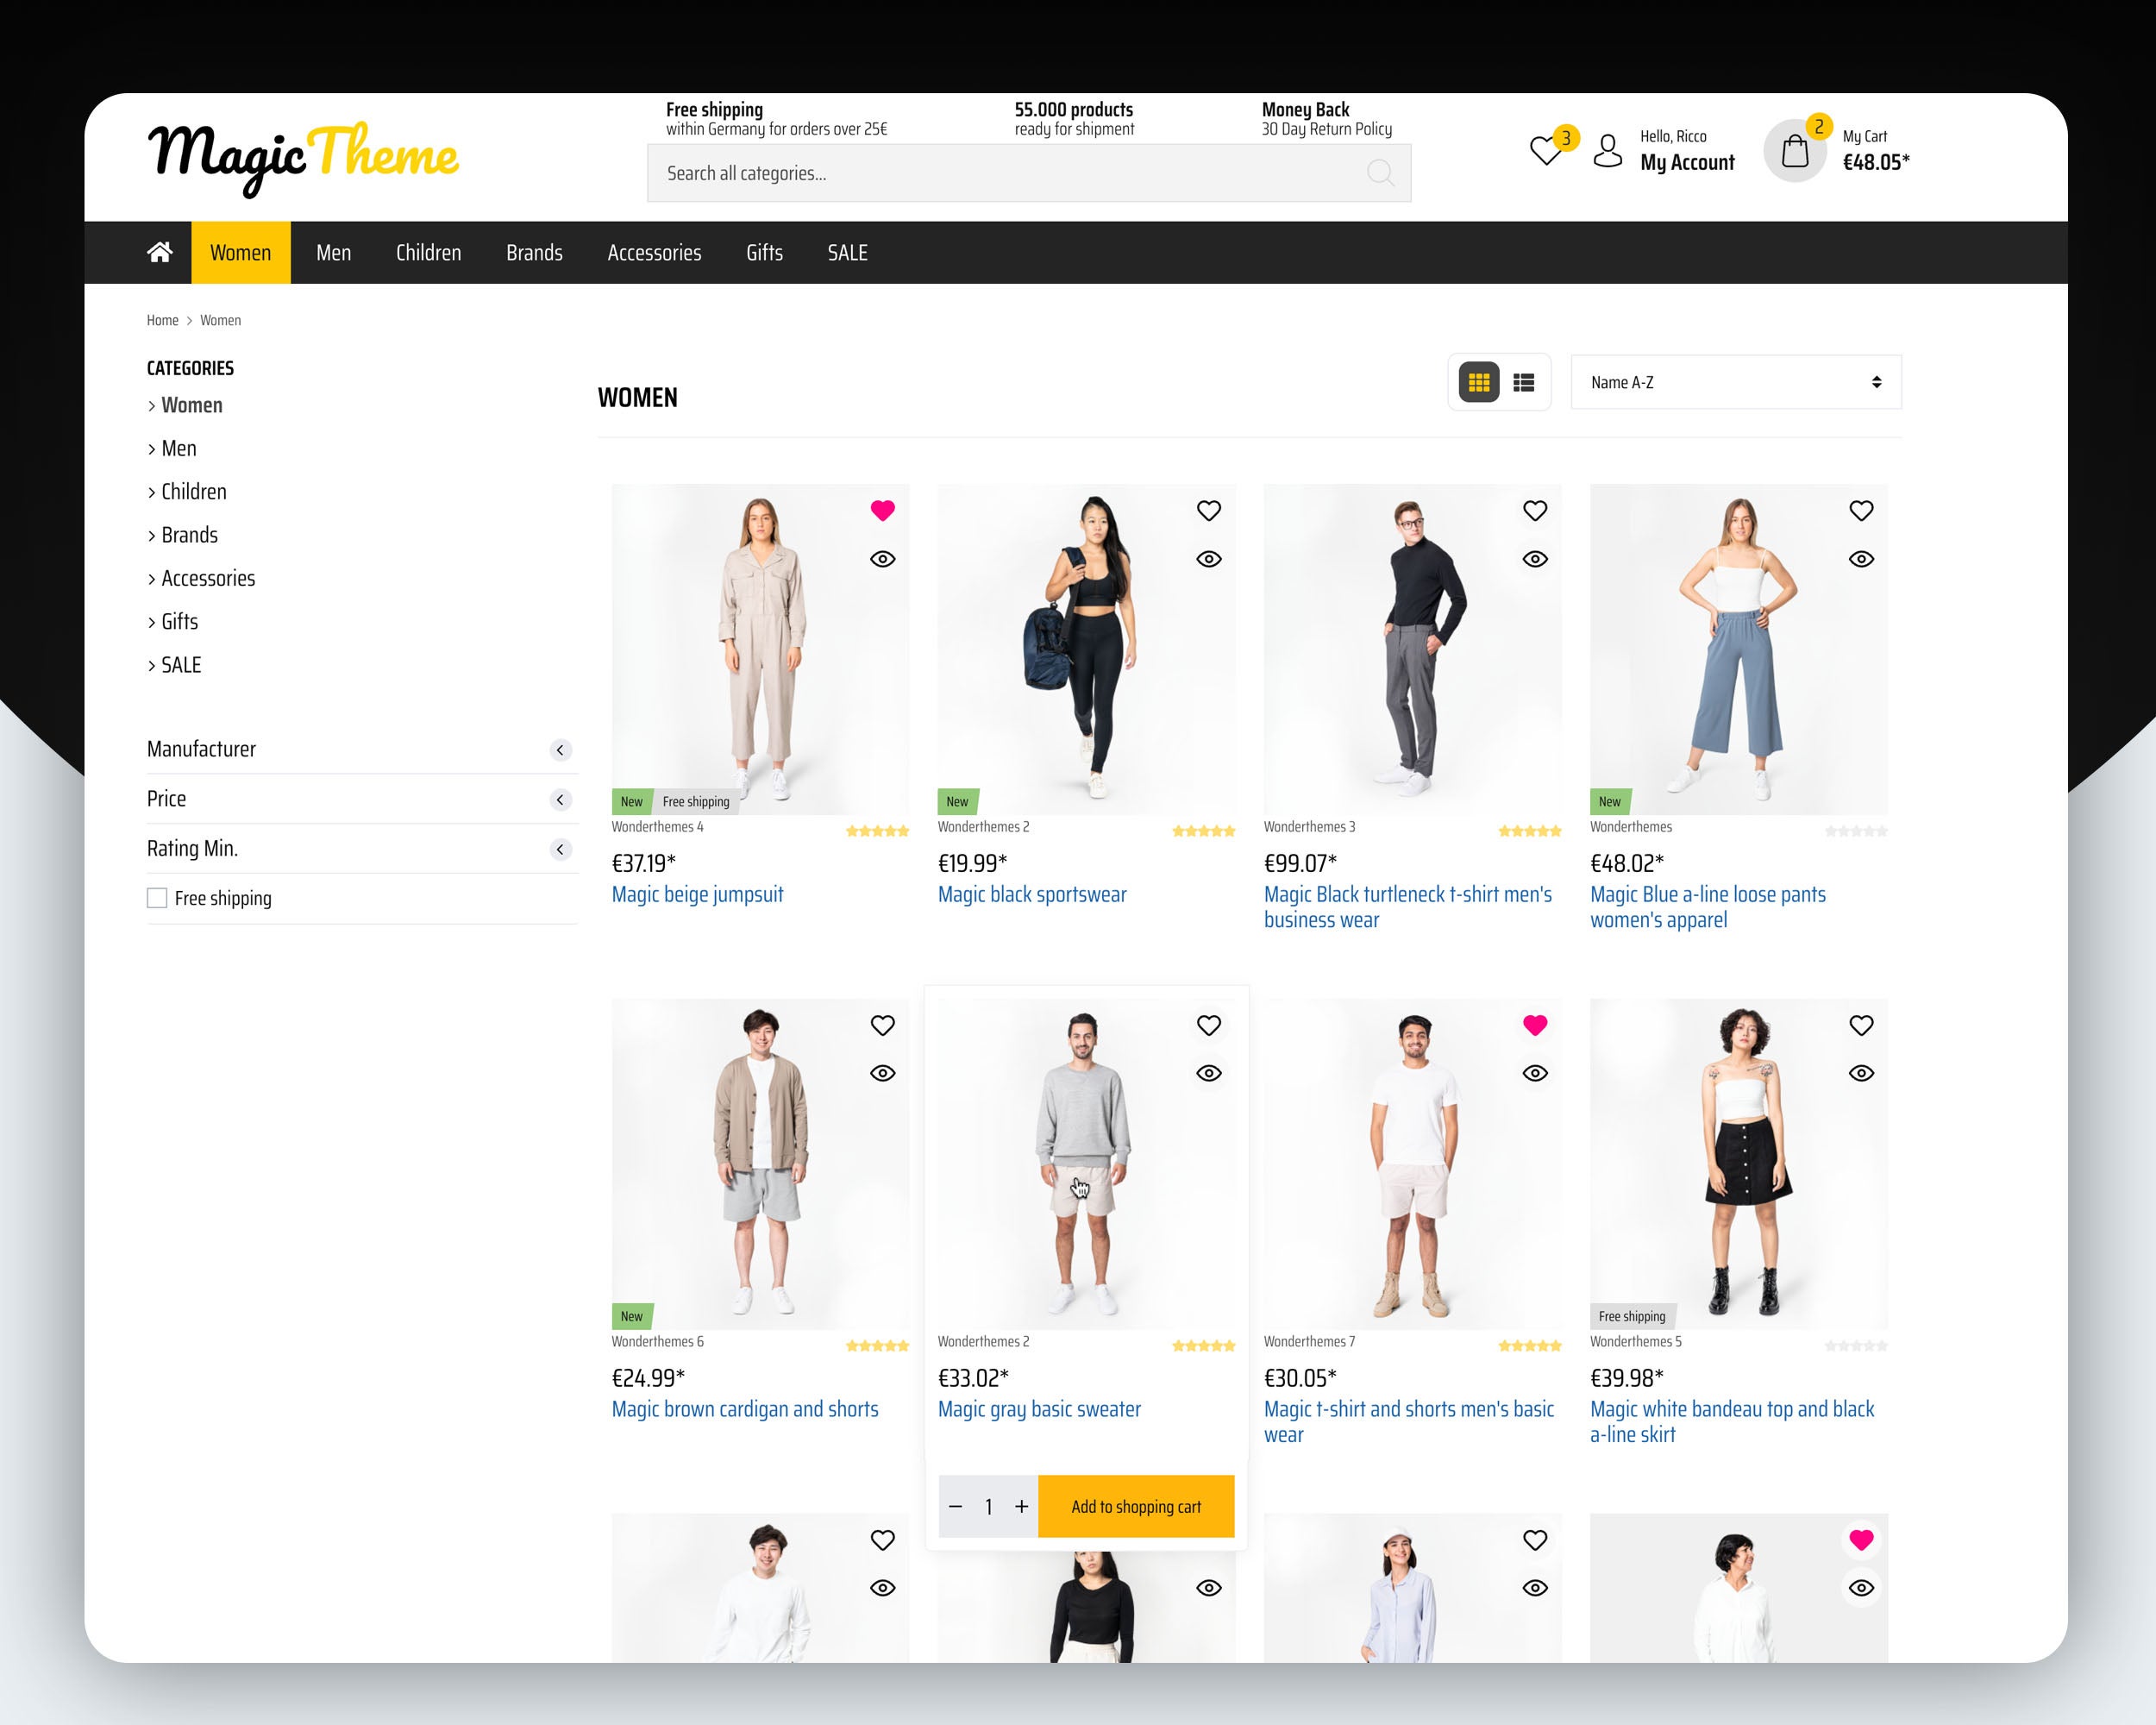Remove Magic t-shirt and shorts from wishlist
This screenshot has height=1725, width=2156.
point(1535,1025)
